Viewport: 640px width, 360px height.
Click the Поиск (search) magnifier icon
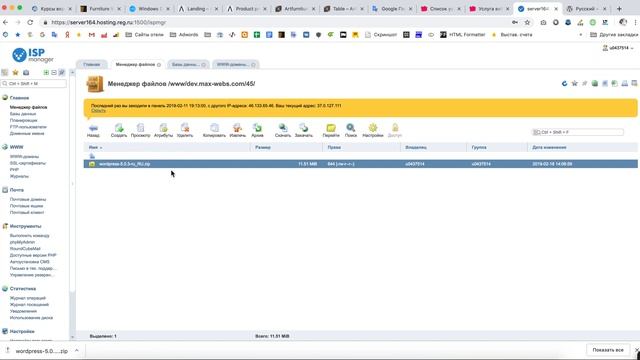[351, 130]
